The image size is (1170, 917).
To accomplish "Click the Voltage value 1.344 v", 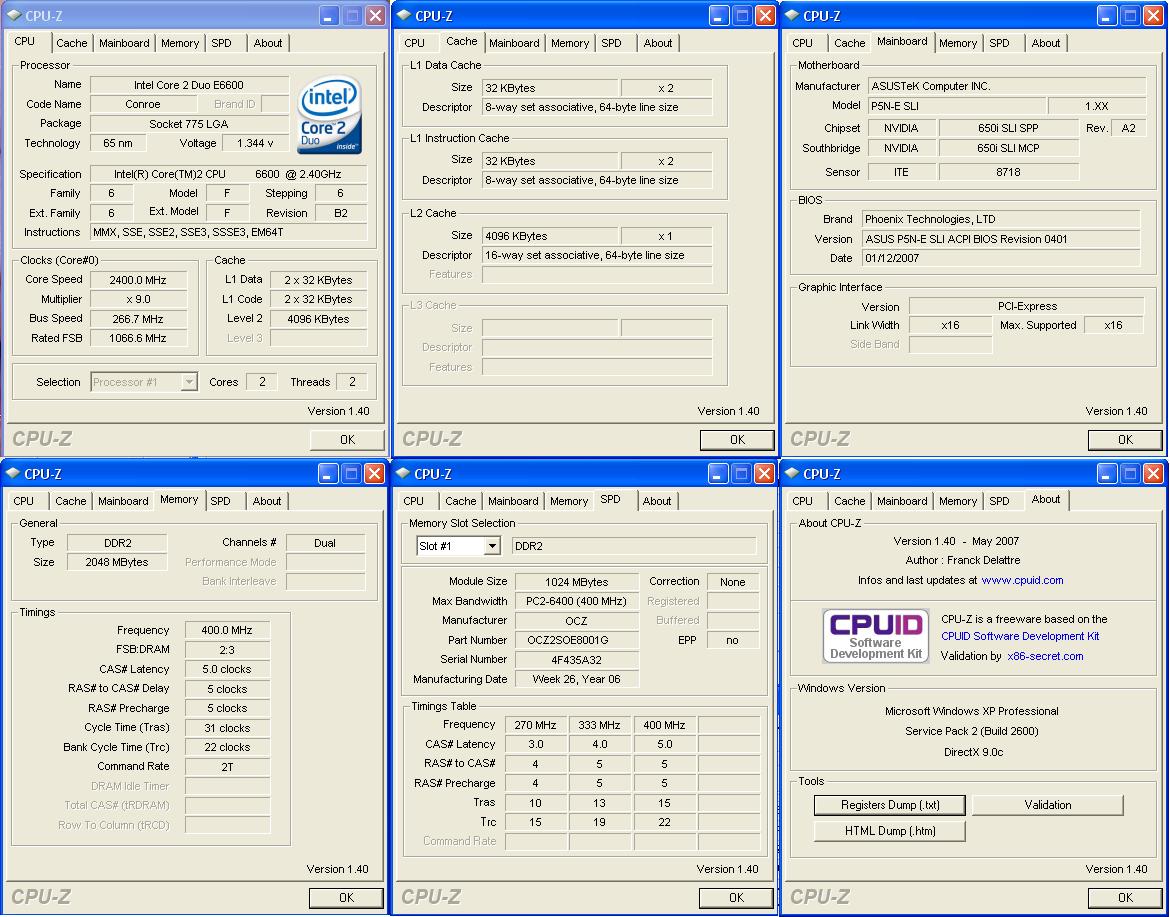I will point(255,143).
